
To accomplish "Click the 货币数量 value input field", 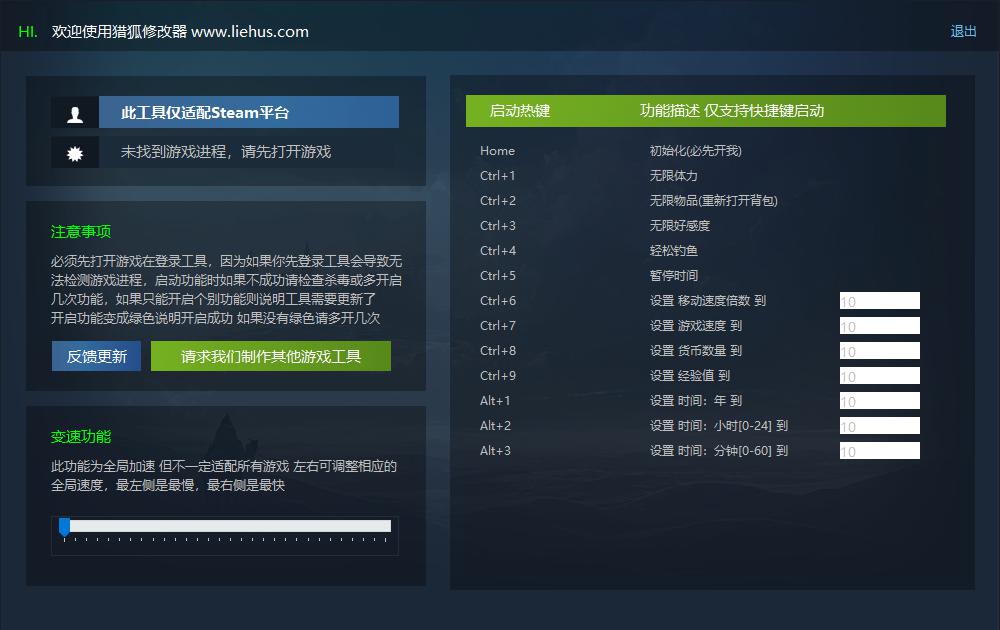I will pos(879,351).
